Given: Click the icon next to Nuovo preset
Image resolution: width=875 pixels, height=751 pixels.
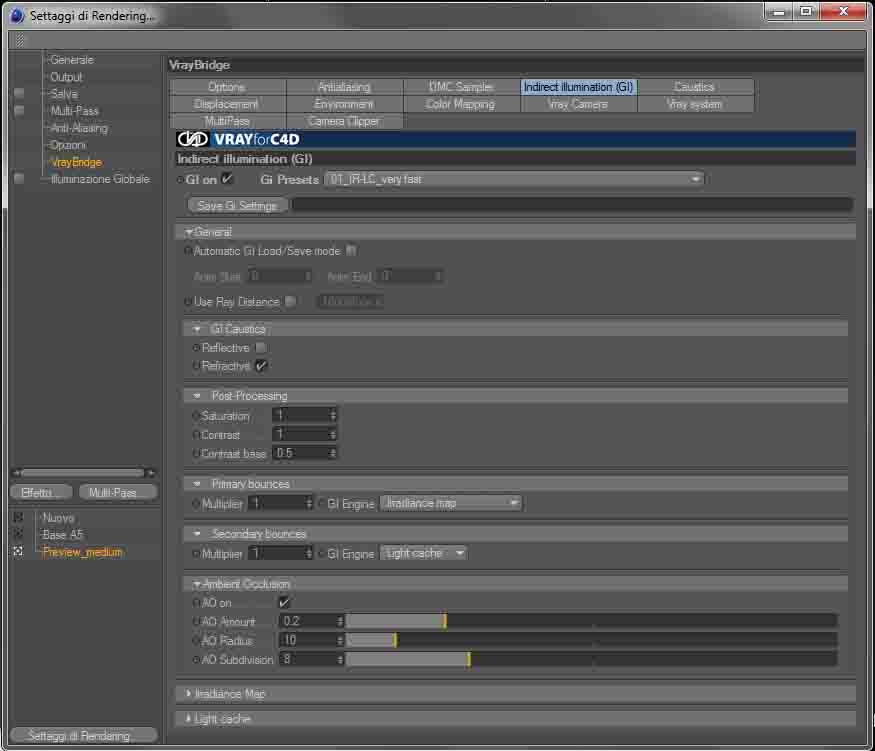Looking at the screenshot, I should tap(18, 517).
